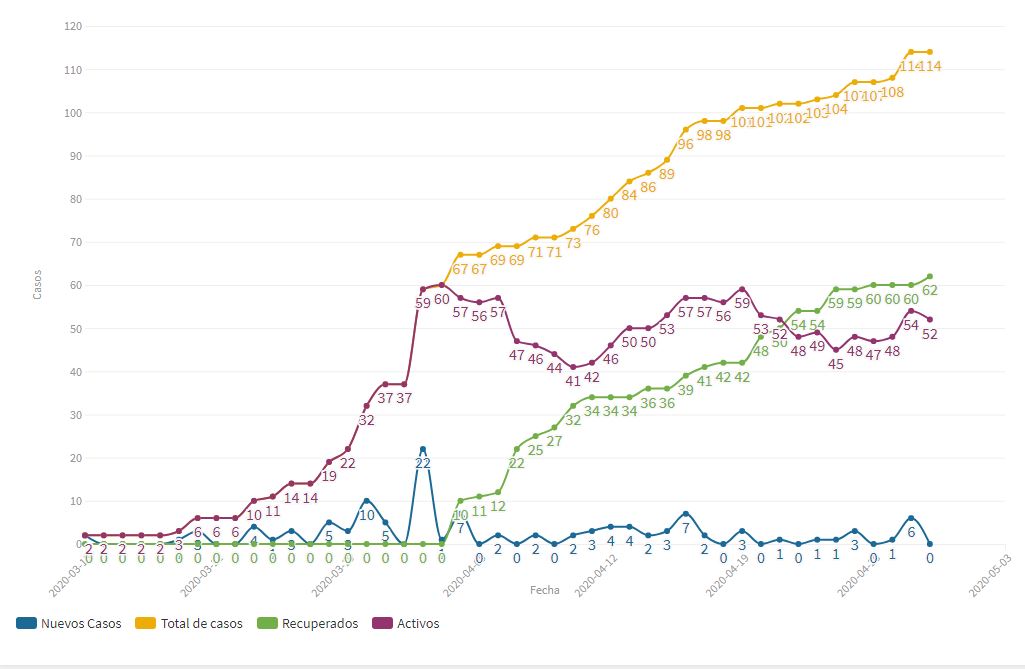Image resolution: width=1025 pixels, height=669 pixels.
Task: Select the Recuperados point valued 62
Action: (930, 276)
